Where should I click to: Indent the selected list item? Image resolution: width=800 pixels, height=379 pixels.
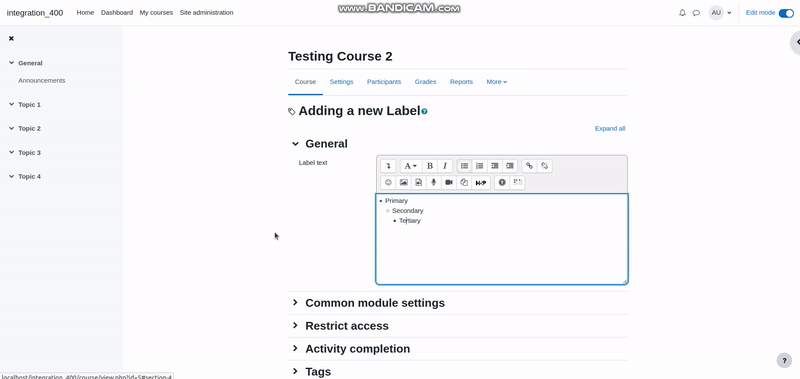click(509, 166)
